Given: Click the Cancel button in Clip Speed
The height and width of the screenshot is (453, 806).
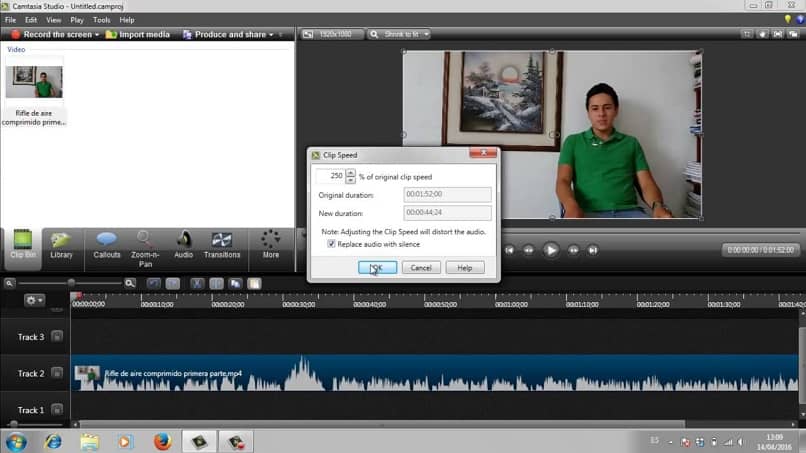Looking at the screenshot, I should (421, 268).
